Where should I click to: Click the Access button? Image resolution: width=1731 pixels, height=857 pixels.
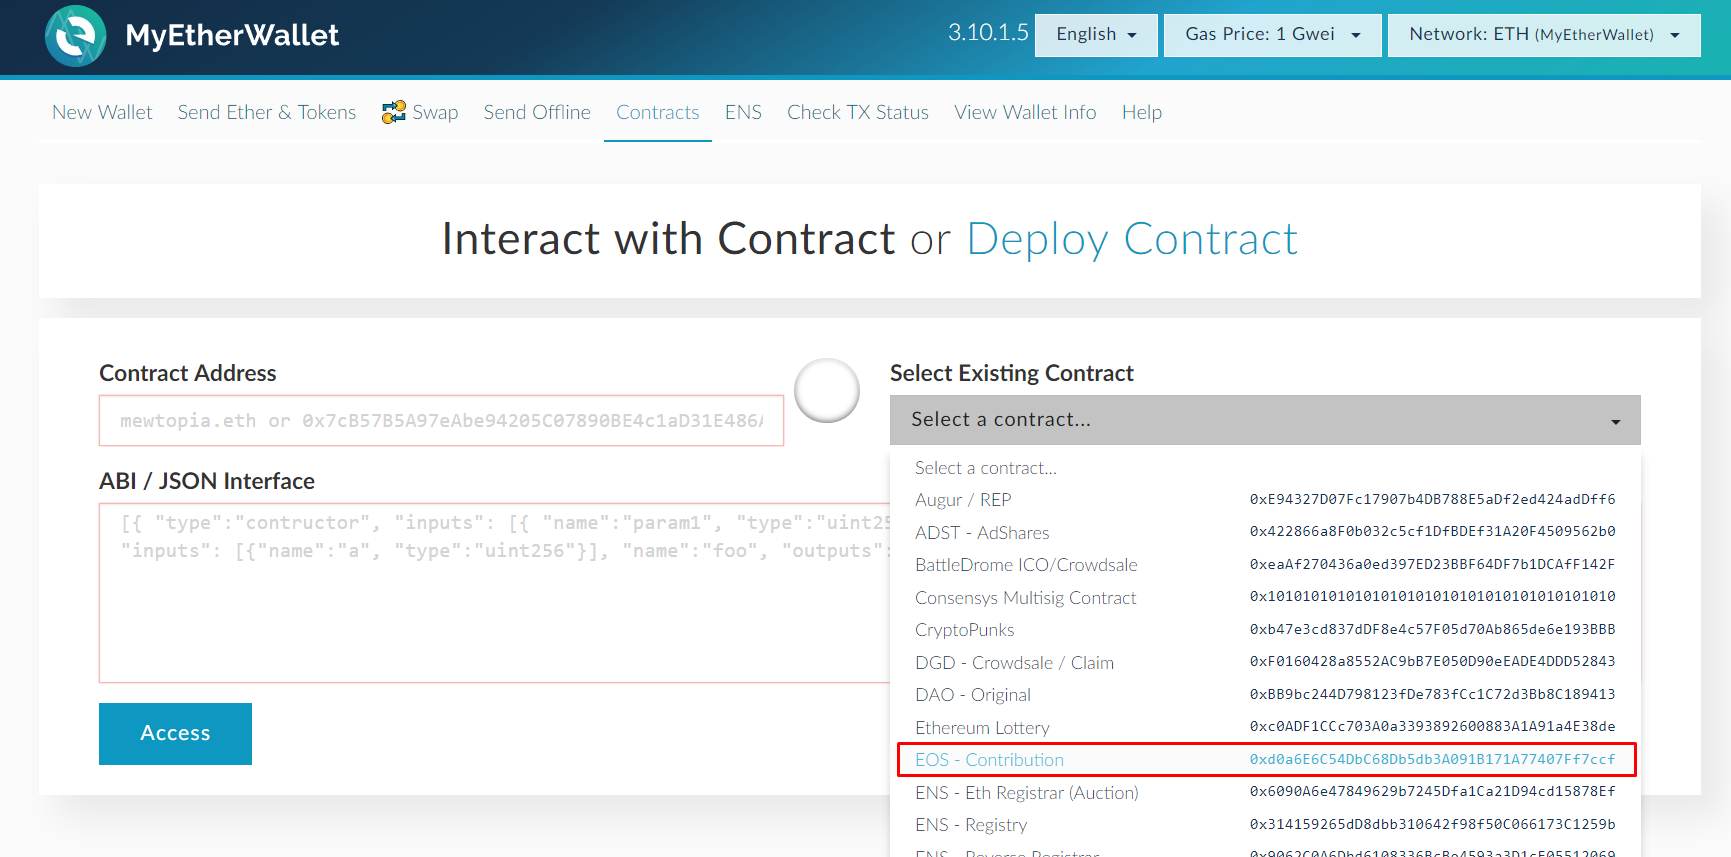point(175,734)
